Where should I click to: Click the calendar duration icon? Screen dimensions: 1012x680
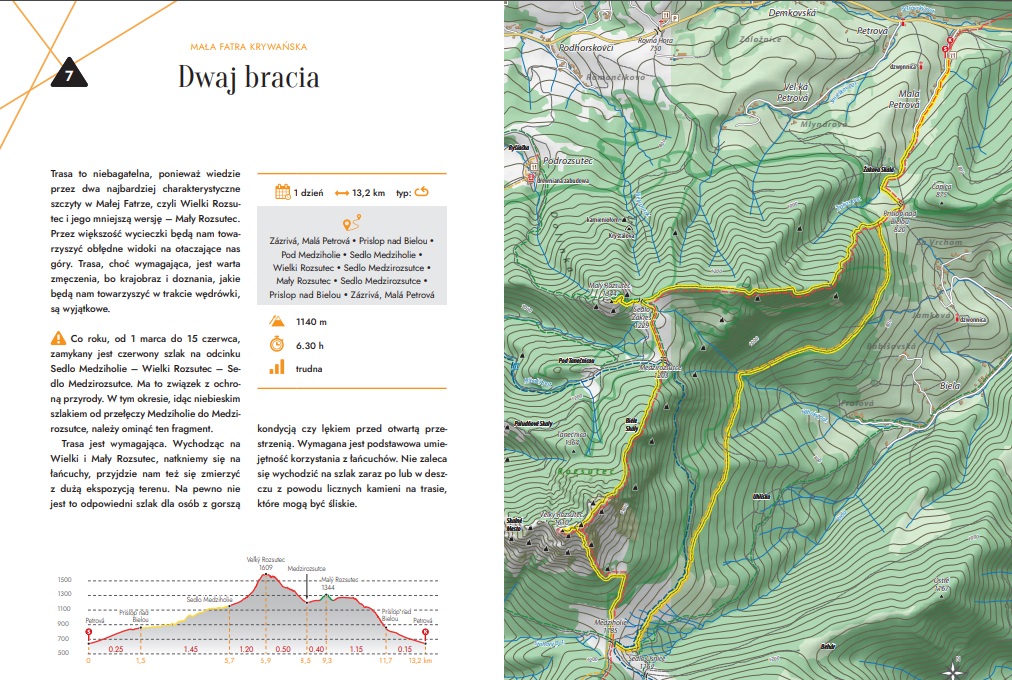[x=282, y=192]
